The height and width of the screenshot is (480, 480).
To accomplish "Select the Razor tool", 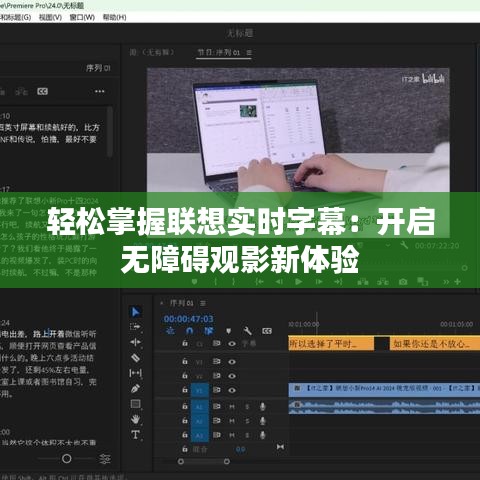I will click(135, 358).
